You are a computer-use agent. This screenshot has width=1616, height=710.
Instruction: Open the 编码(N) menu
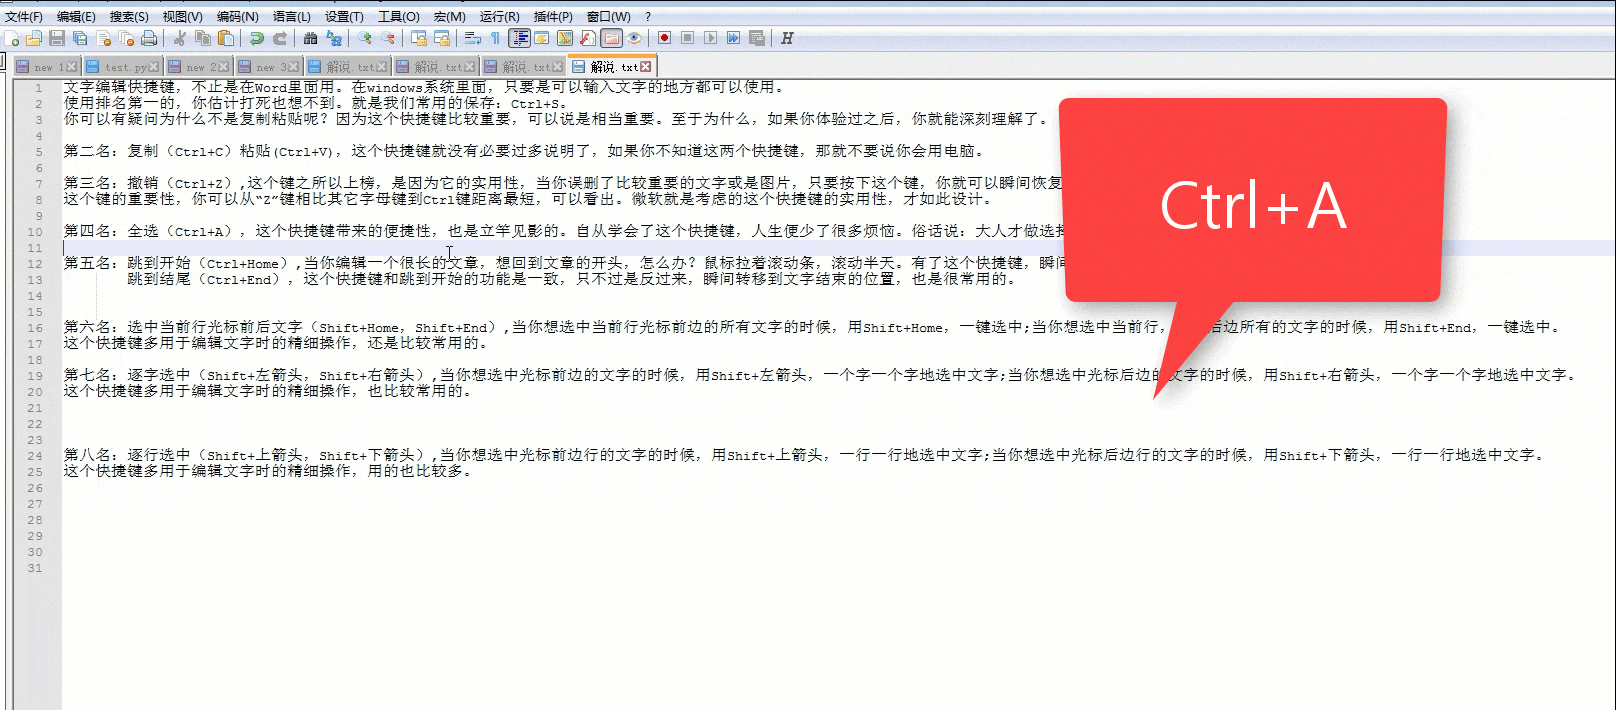pos(237,16)
